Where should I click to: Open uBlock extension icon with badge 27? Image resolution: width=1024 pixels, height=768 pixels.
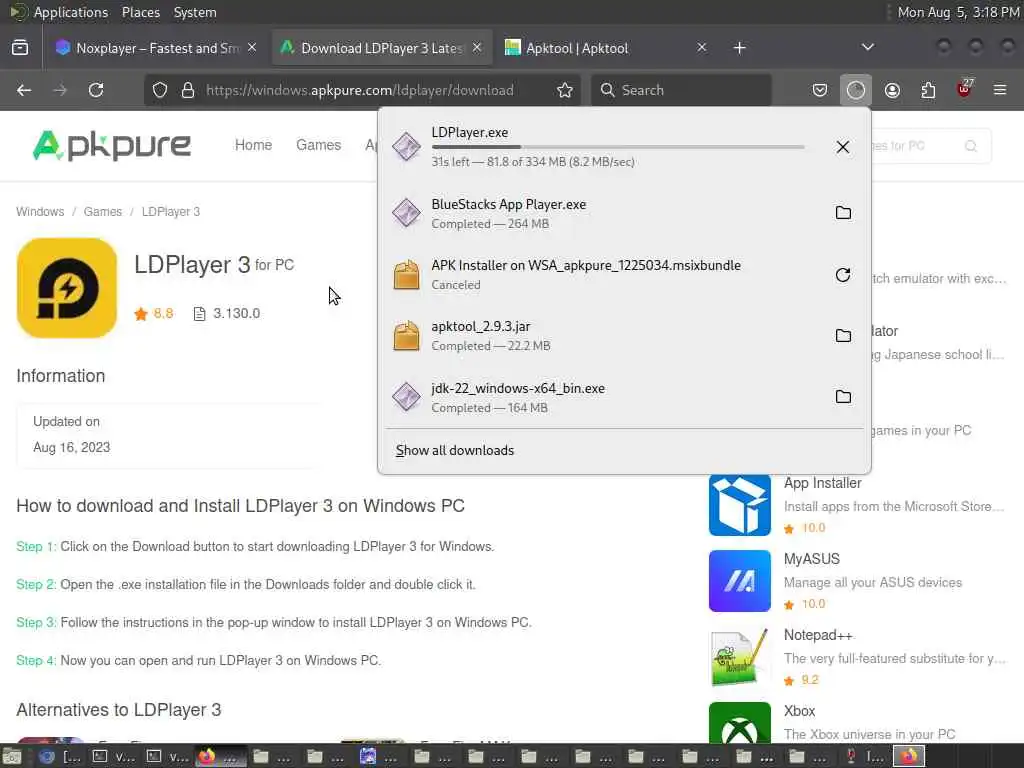964,90
